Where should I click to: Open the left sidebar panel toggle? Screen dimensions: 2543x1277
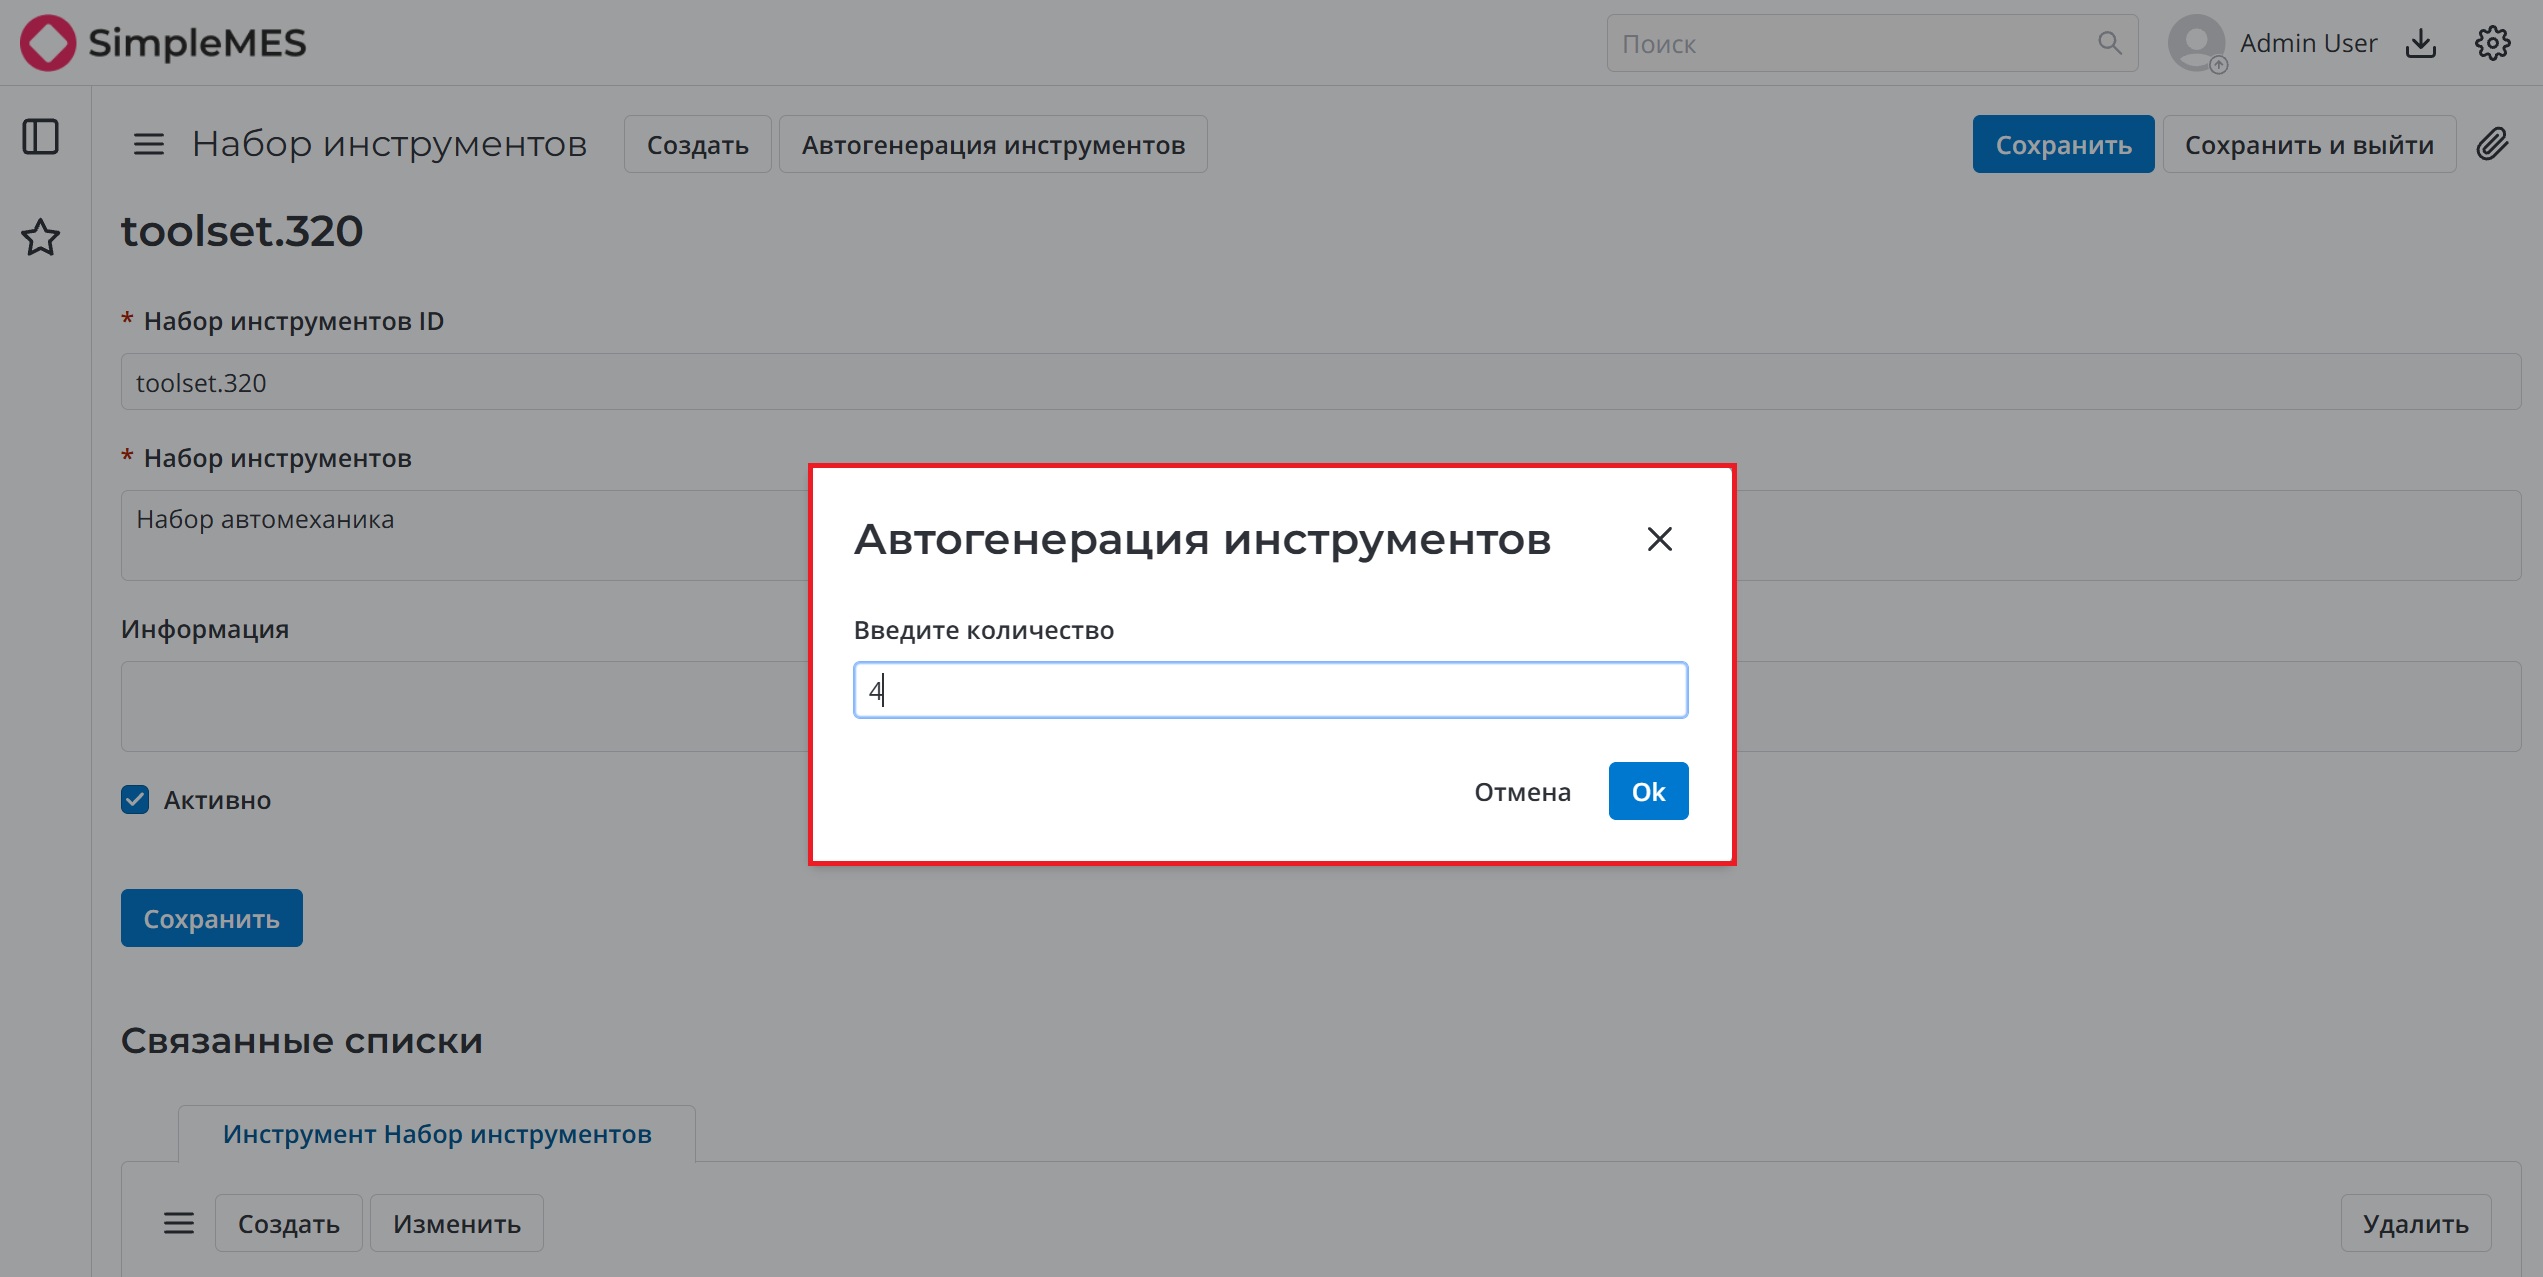tap(40, 138)
